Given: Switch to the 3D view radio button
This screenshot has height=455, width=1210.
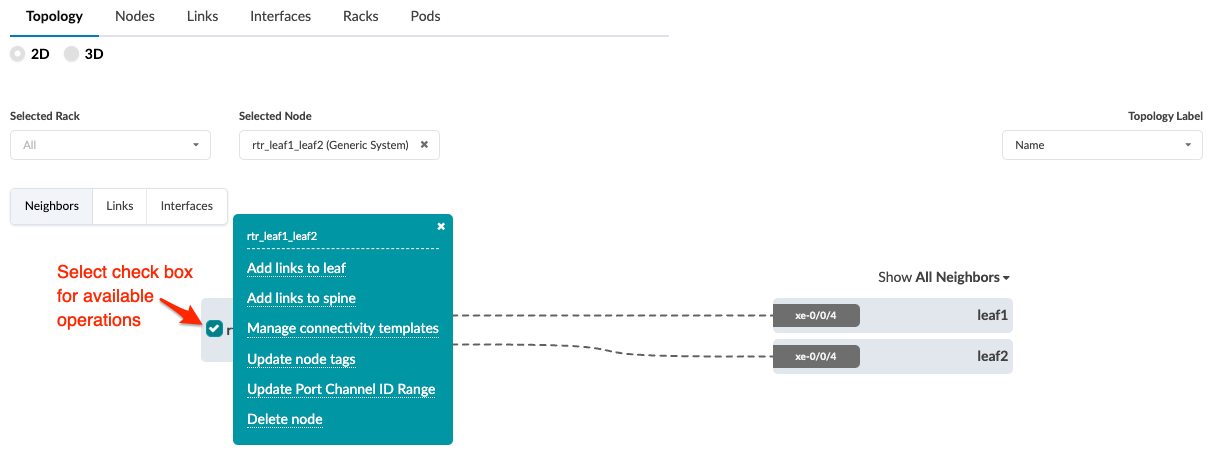Looking at the screenshot, I should tap(72, 55).
